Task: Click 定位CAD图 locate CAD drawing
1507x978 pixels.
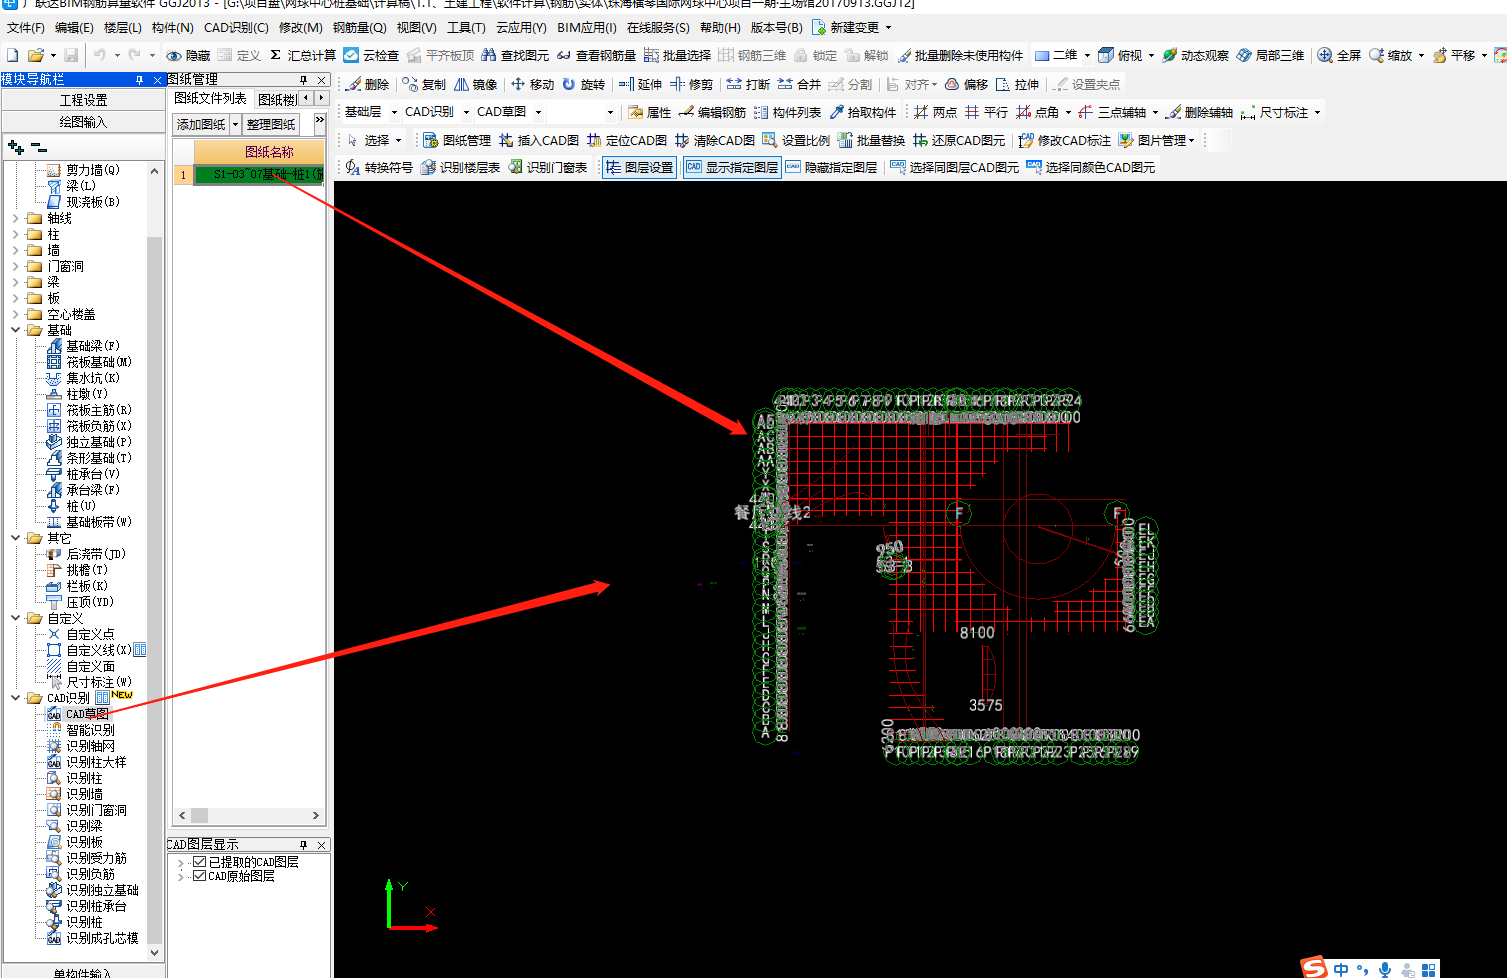Action: (x=627, y=140)
